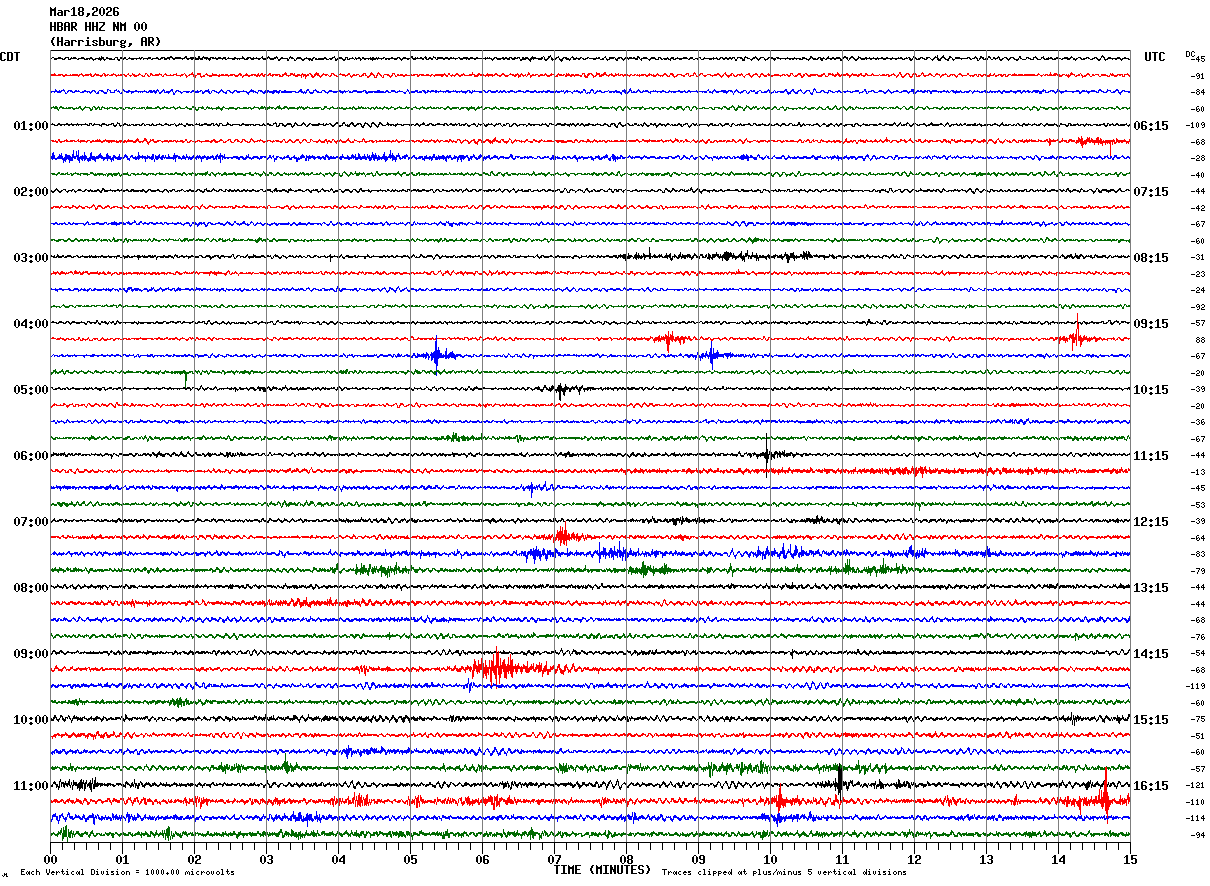The height and width of the screenshot is (886, 1210).
Task: Click the 08:15 UTC time label
Action: 1151,258
